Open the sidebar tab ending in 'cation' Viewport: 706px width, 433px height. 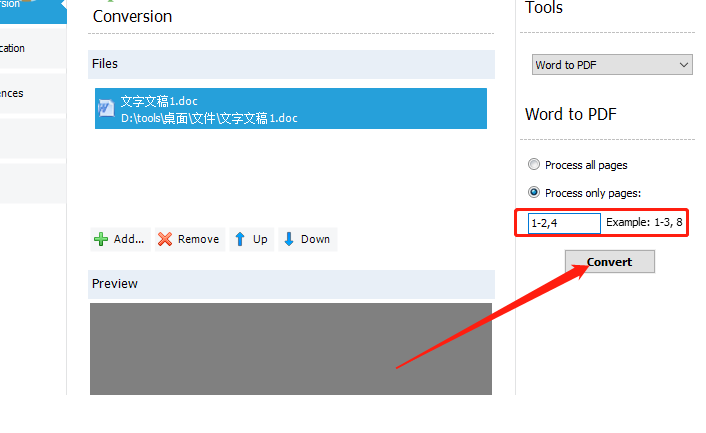[x=33, y=49]
